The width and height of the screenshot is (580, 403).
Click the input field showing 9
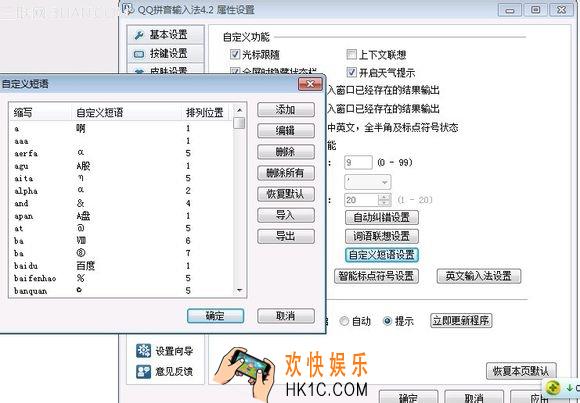358,162
